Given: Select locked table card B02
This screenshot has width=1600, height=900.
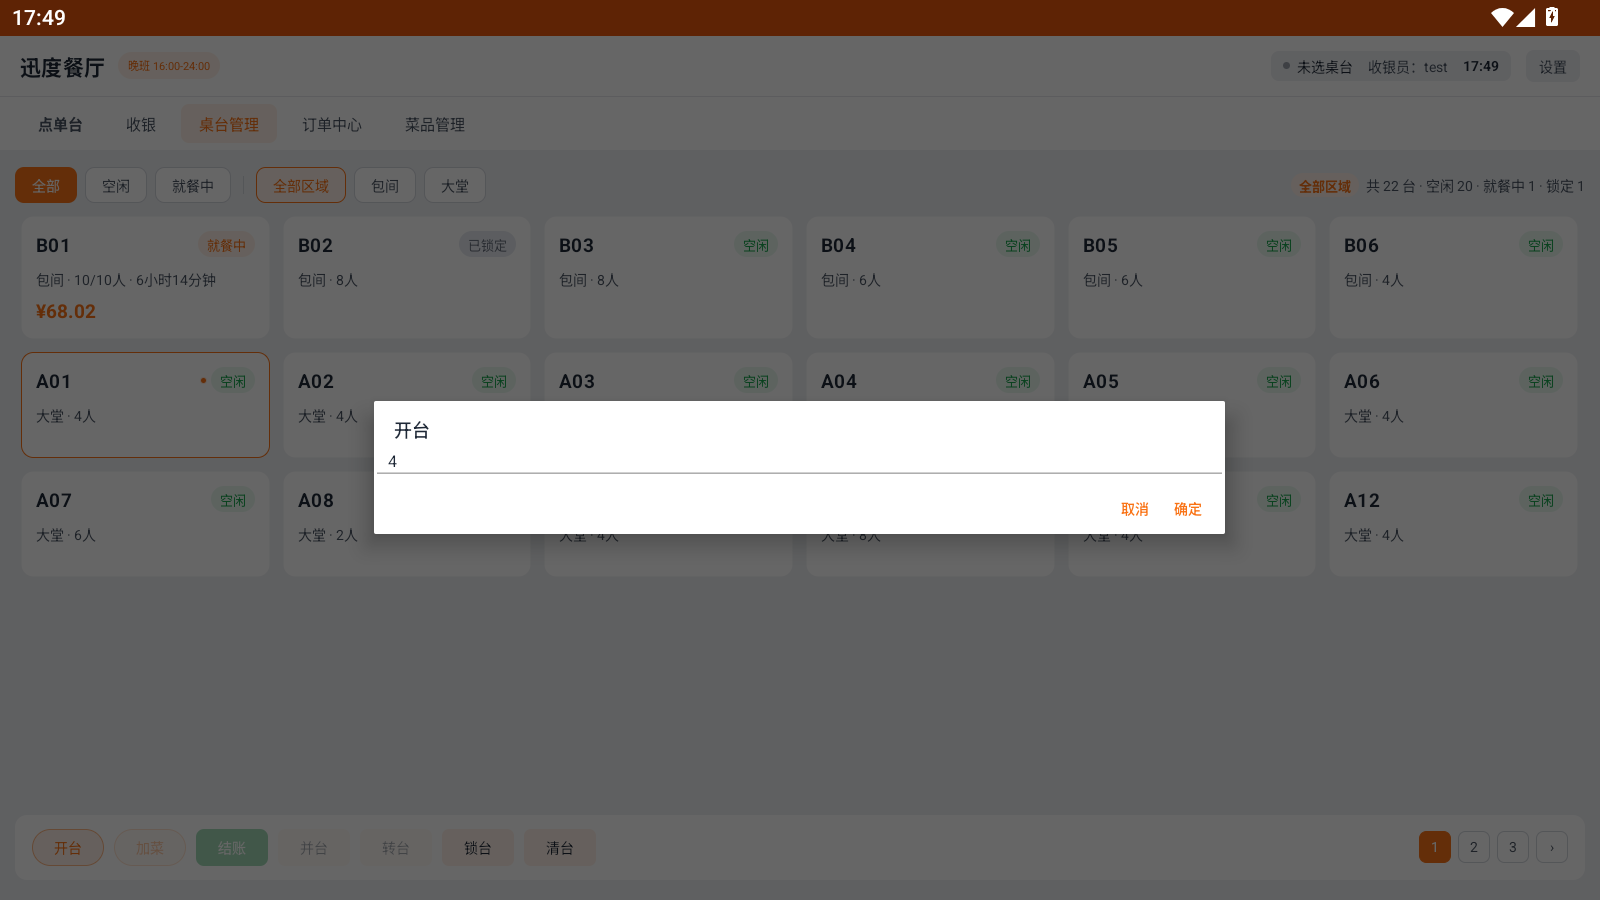Looking at the screenshot, I should pyautogui.click(x=407, y=277).
